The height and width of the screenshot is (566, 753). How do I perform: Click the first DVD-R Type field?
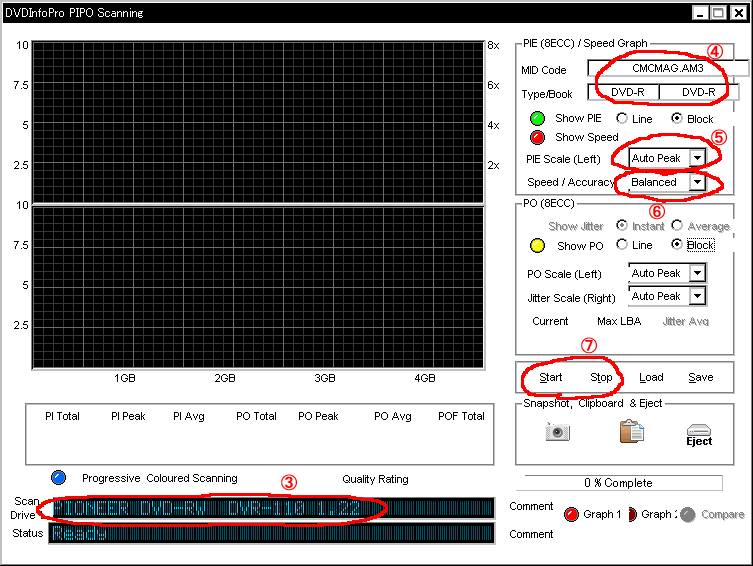coord(624,92)
